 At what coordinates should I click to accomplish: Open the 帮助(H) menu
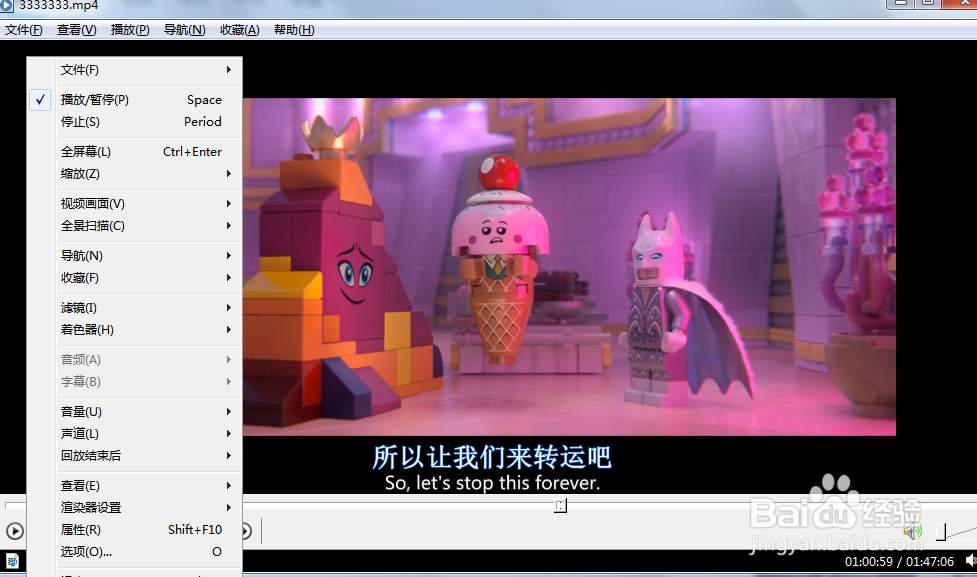(295, 29)
